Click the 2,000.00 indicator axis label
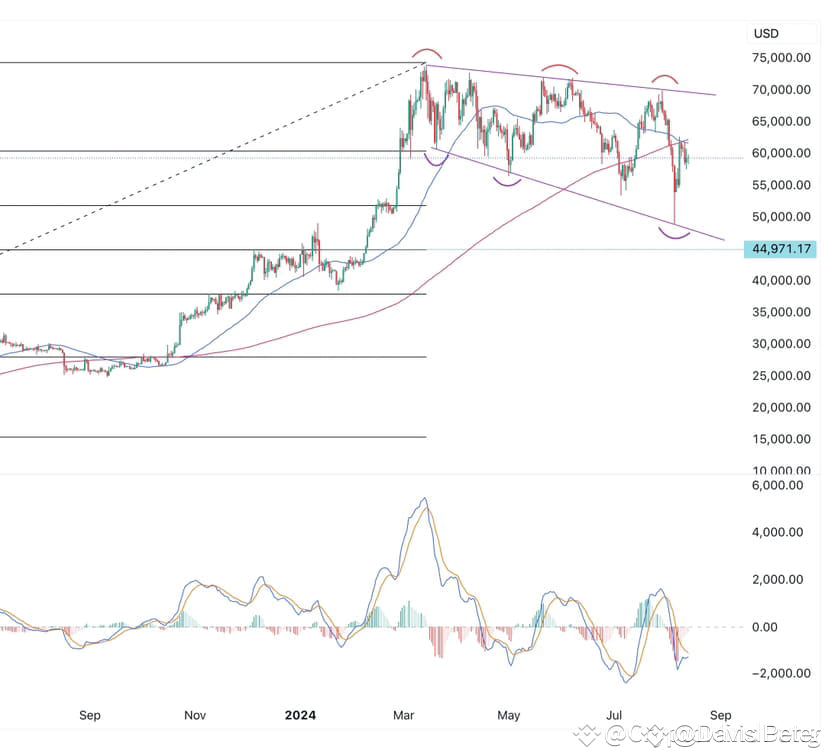 coord(777,580)
